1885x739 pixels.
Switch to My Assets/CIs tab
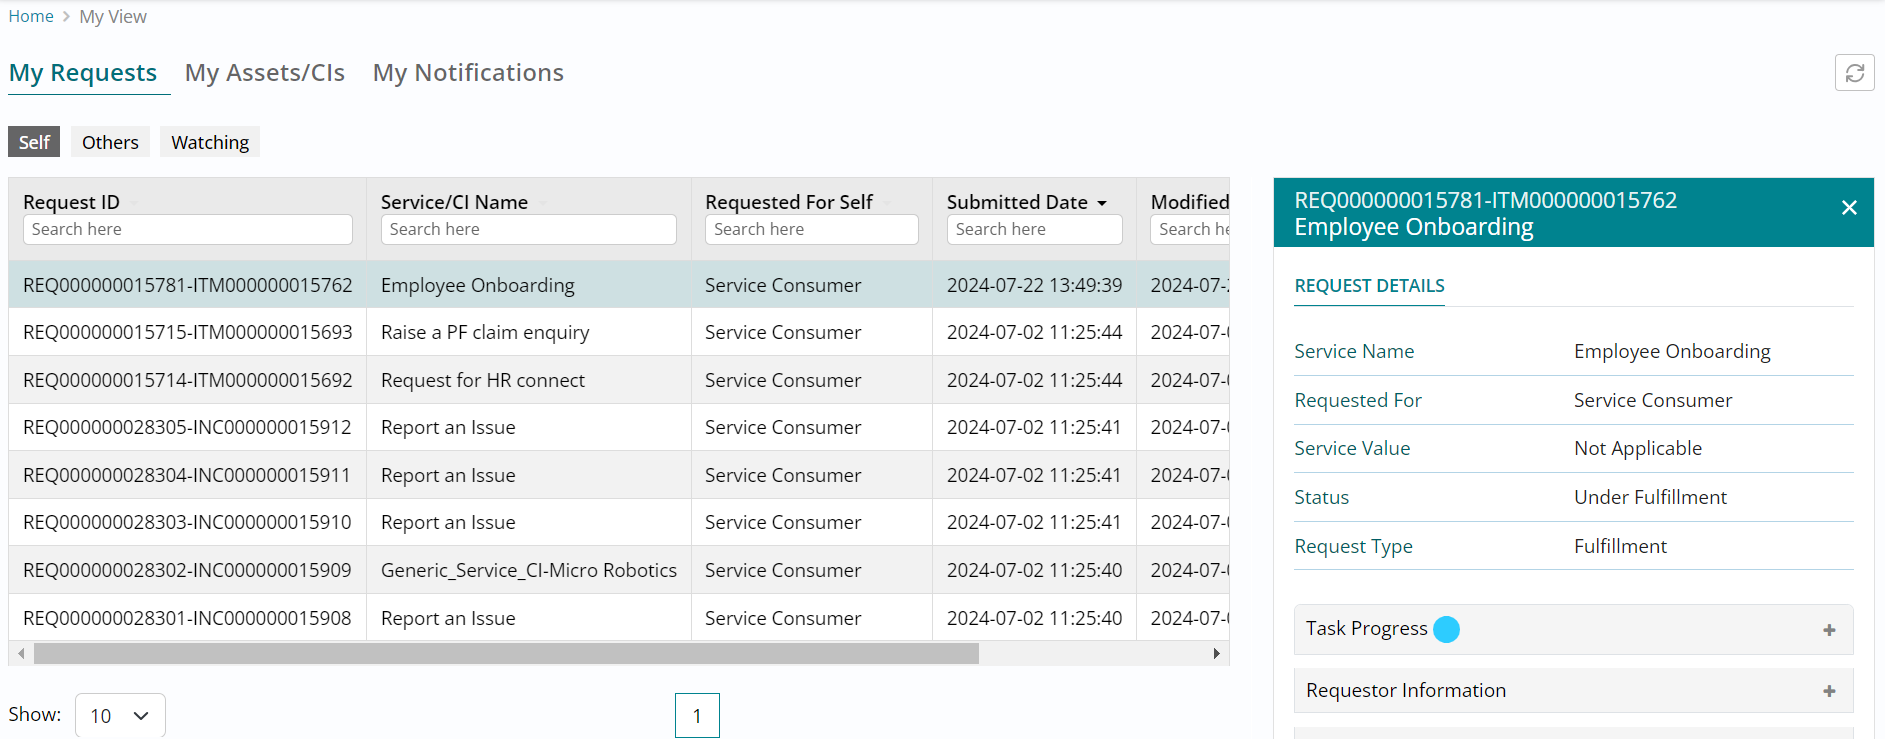(x=265, y=73)
